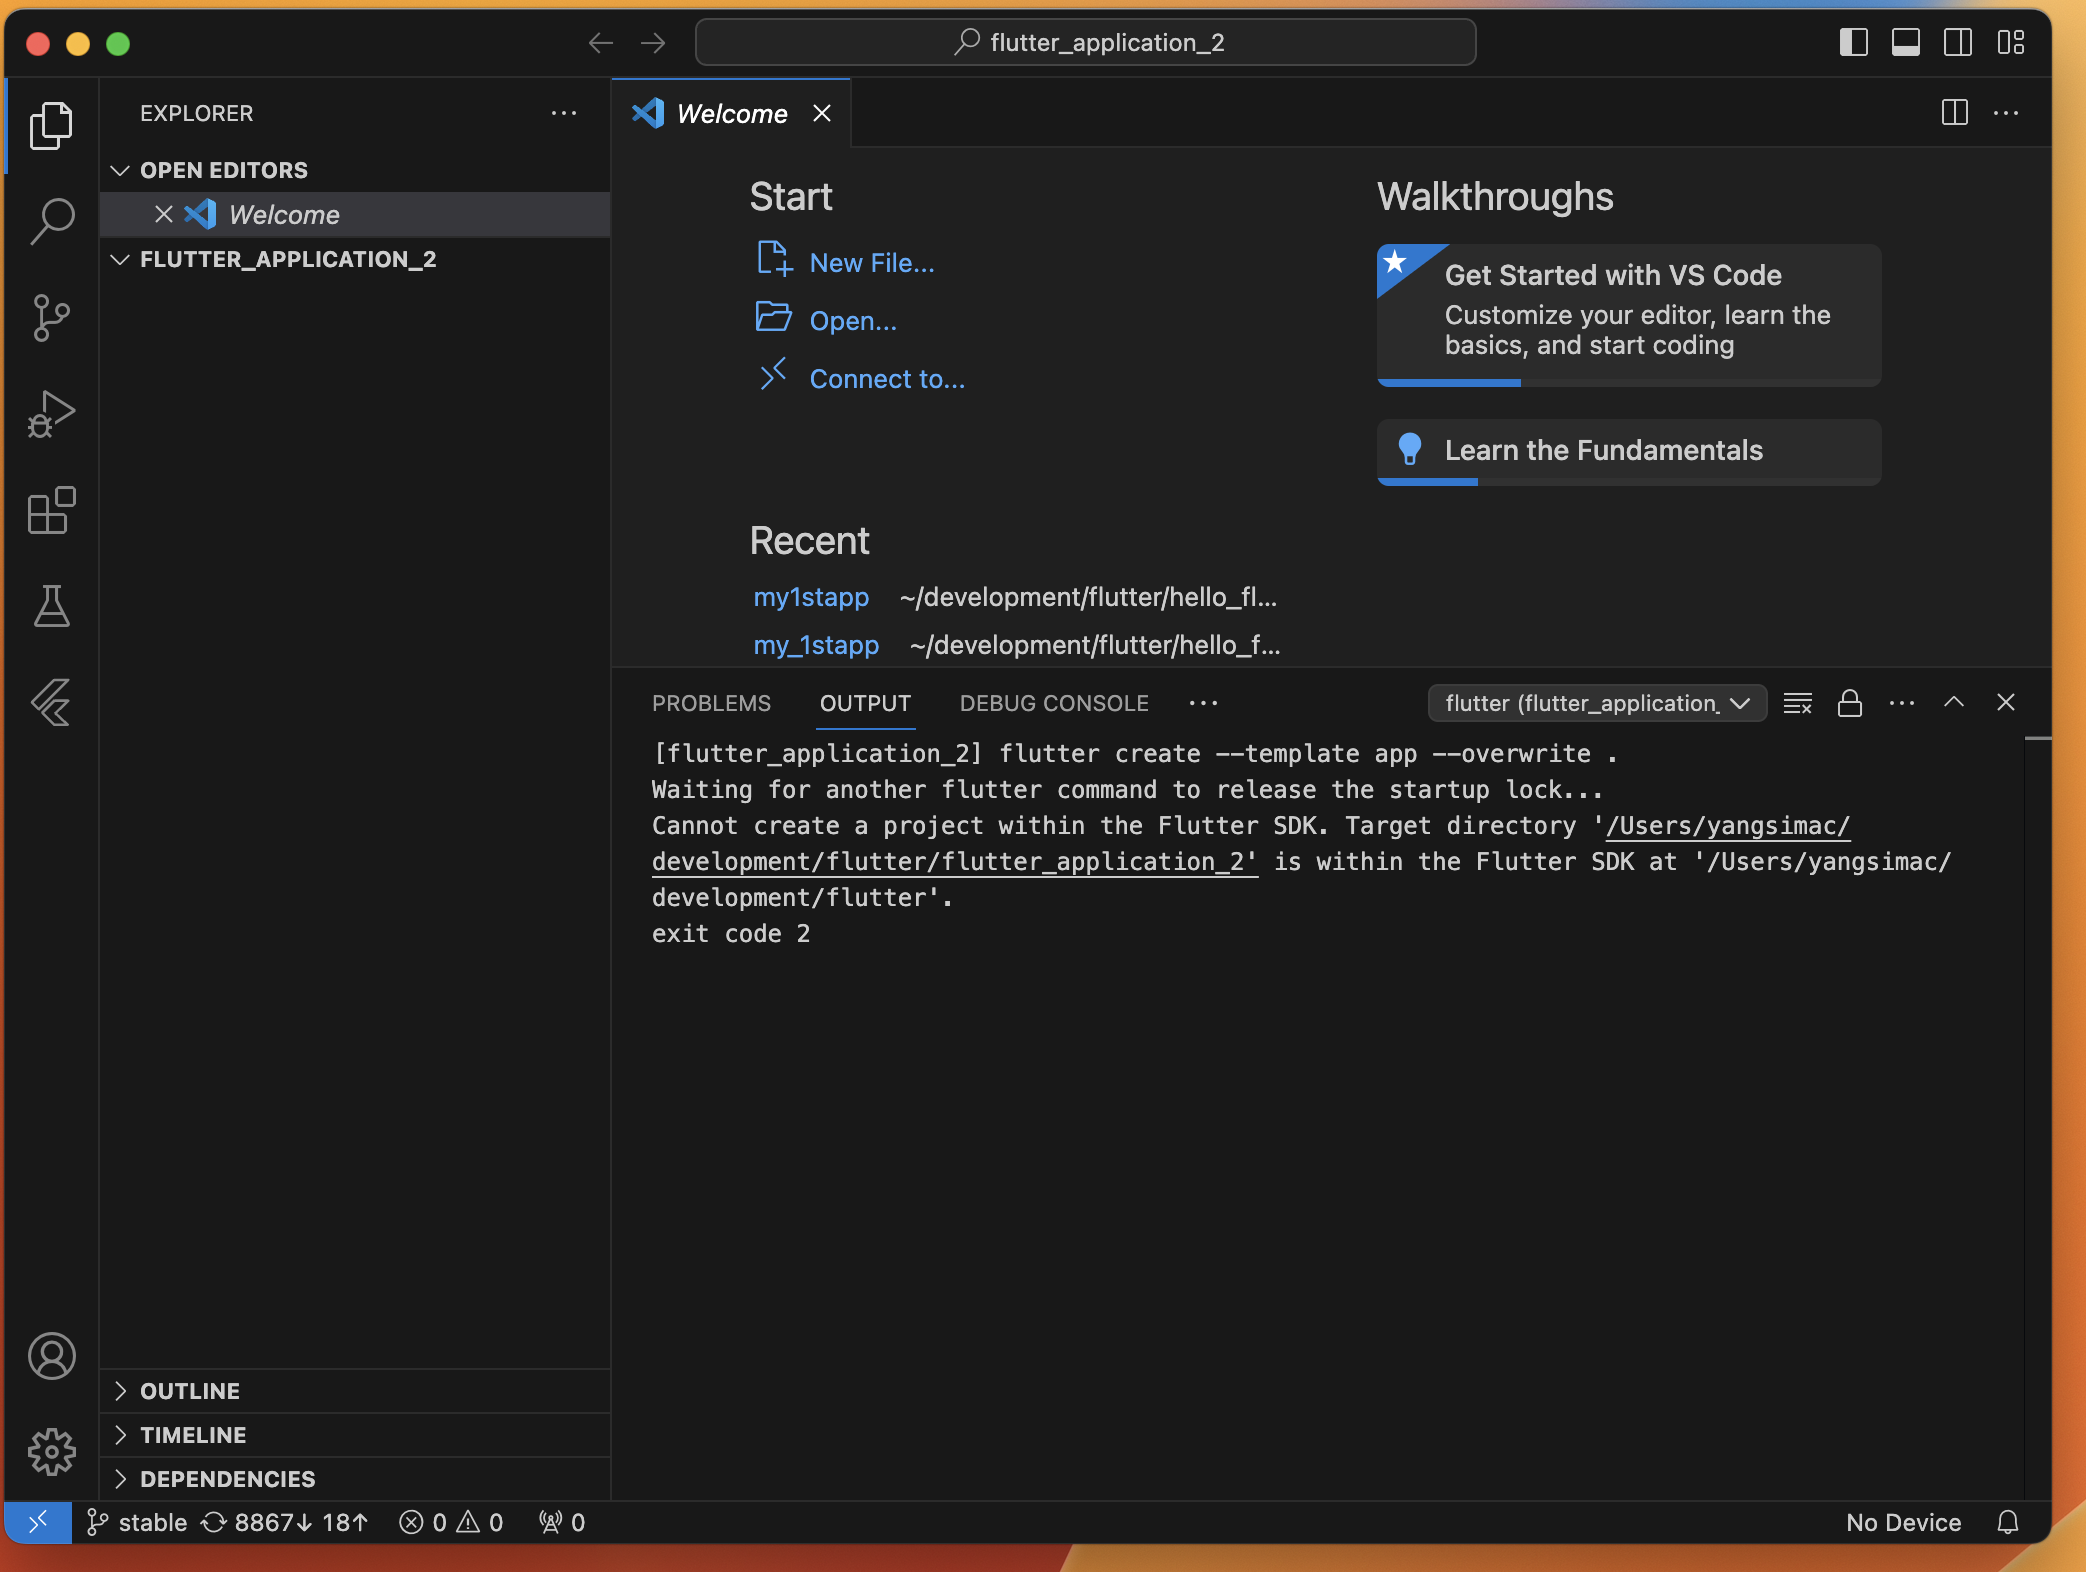The height and width of the screenshot is (1572, 2086).
Task: Open editor More Actions menu
Action: [x=2006, y=113]
